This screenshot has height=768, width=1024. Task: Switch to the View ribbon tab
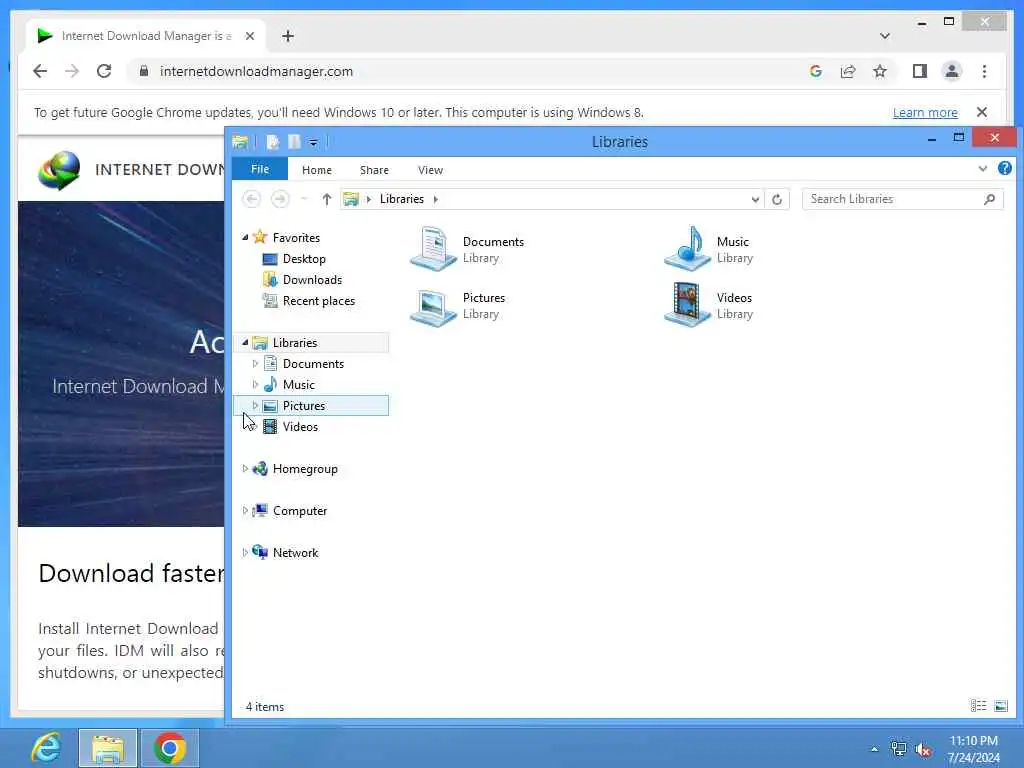(430, 170)
